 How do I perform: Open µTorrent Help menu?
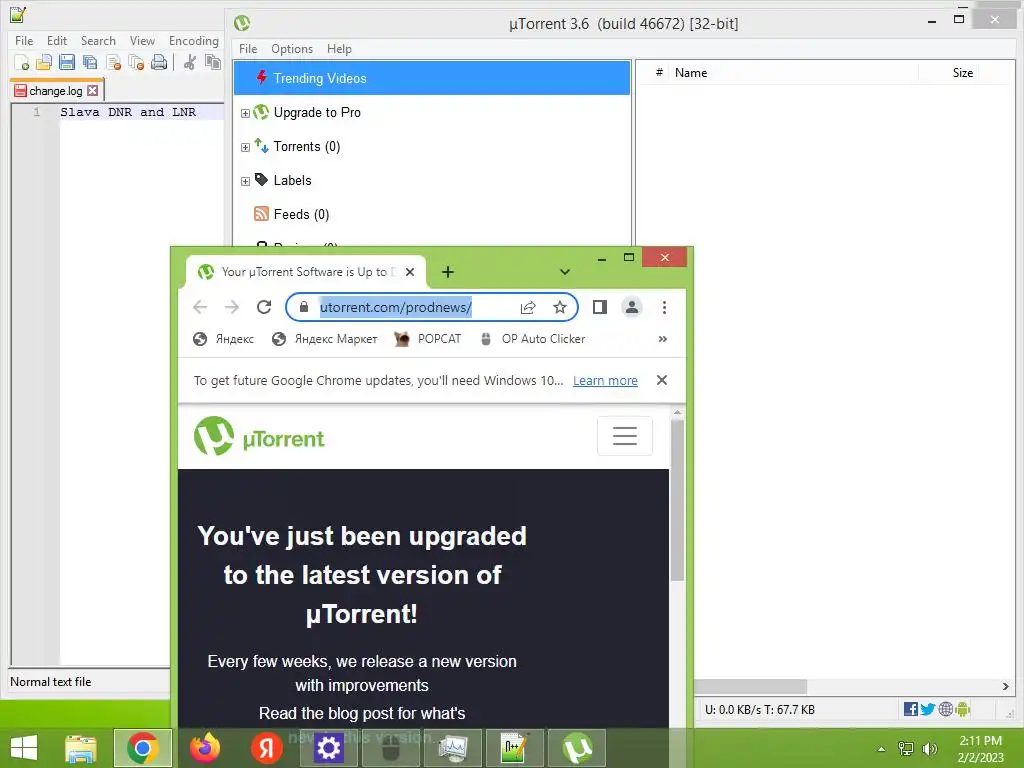tap(339, 49)
